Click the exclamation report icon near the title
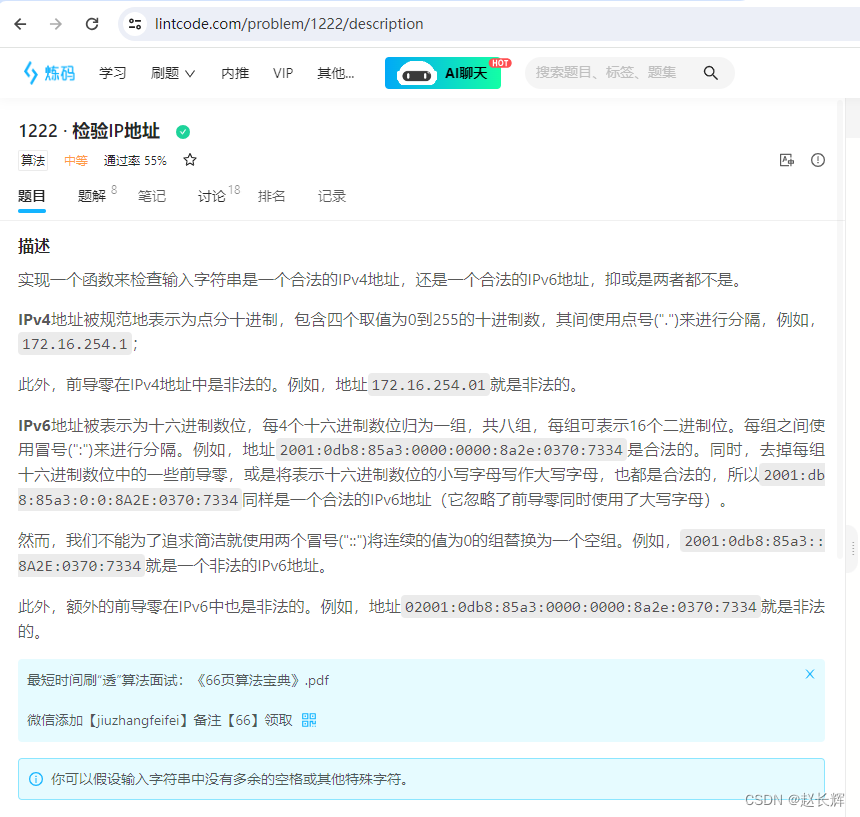Image resolution: width=860 pixels, height=817 pixels. [x=818, y=160]
